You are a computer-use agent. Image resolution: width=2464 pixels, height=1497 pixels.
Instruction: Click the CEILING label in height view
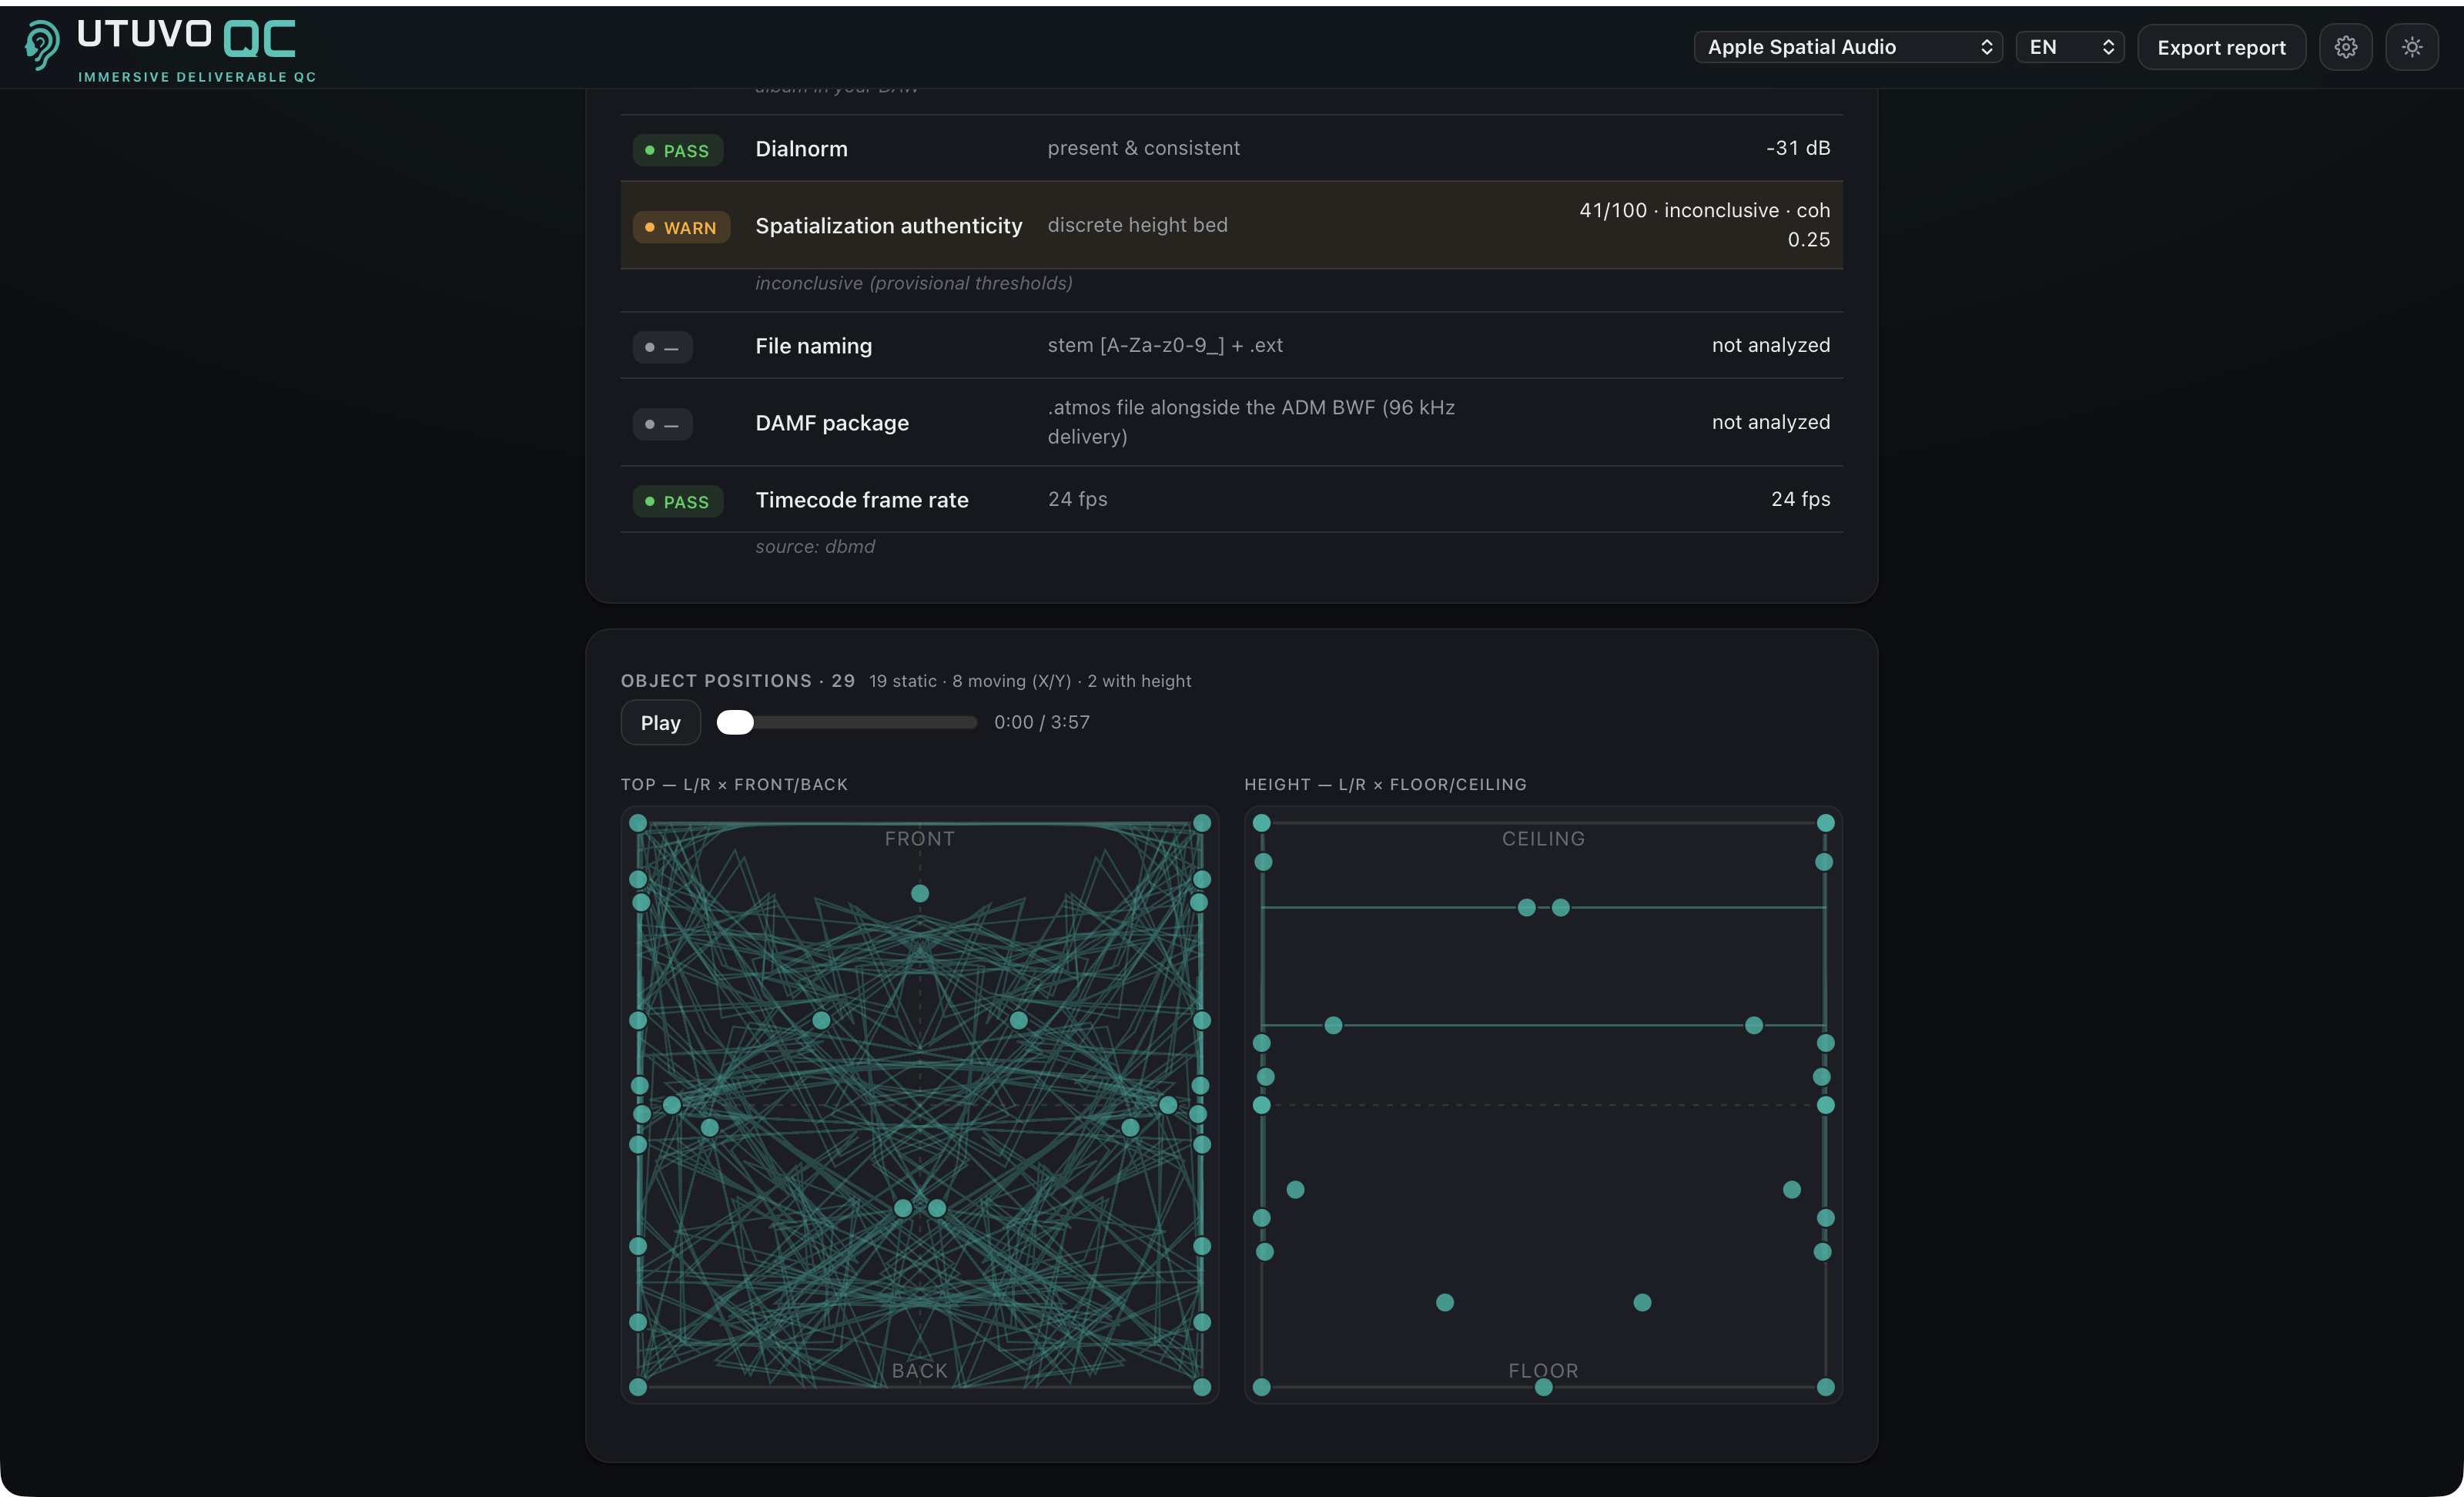[x=1543, y=839]
